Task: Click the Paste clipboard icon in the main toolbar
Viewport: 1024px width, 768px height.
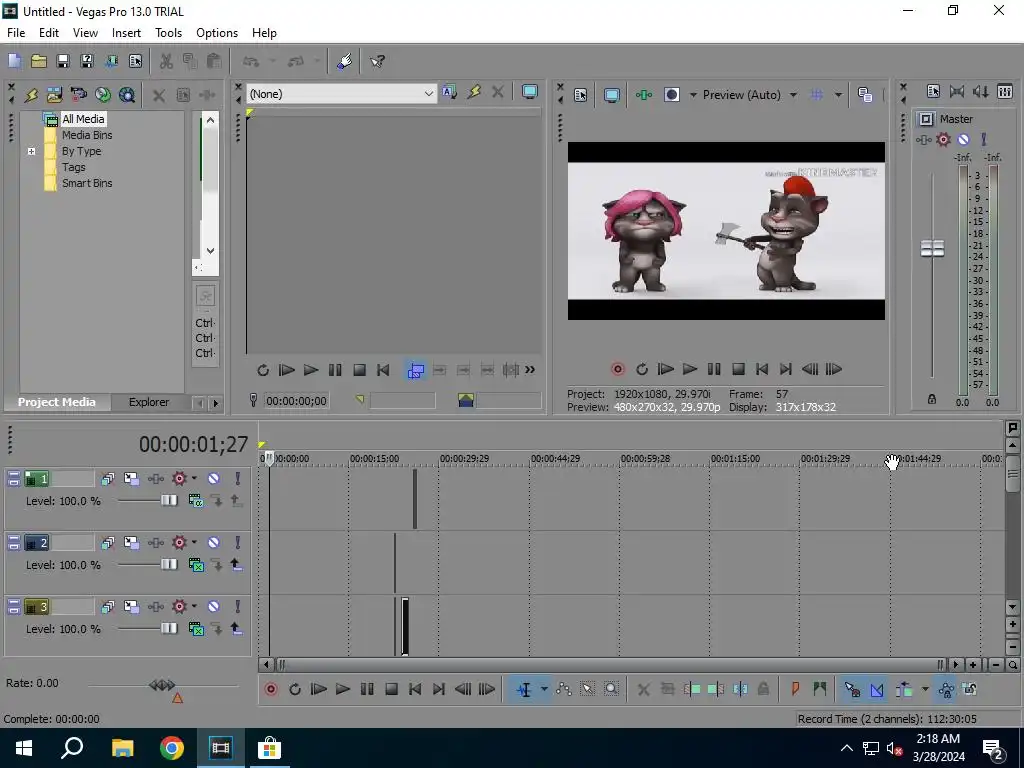Action: 214,61
